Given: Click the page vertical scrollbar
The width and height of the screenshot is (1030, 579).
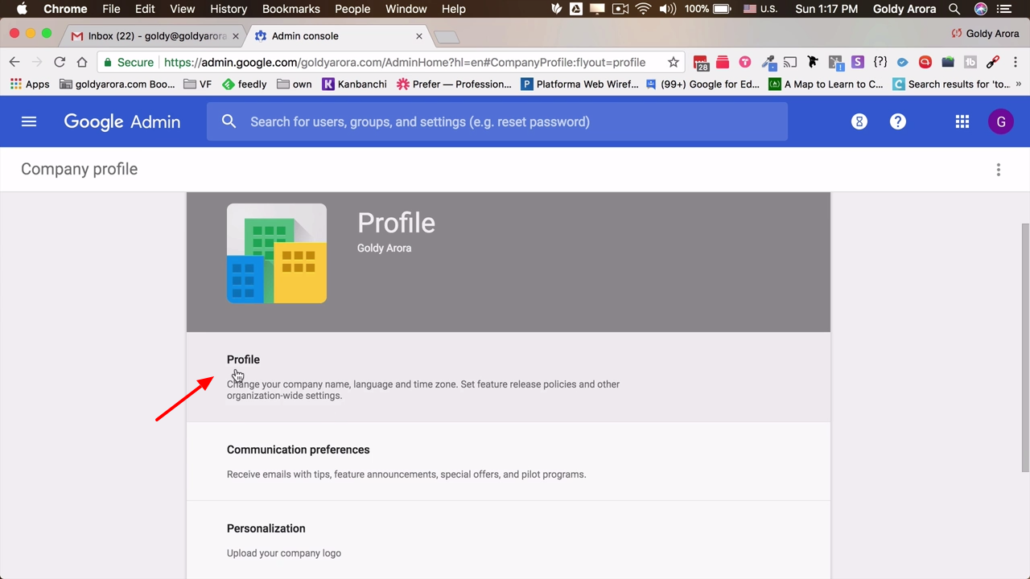Looking at the screenshot, I should [1025, 347].
